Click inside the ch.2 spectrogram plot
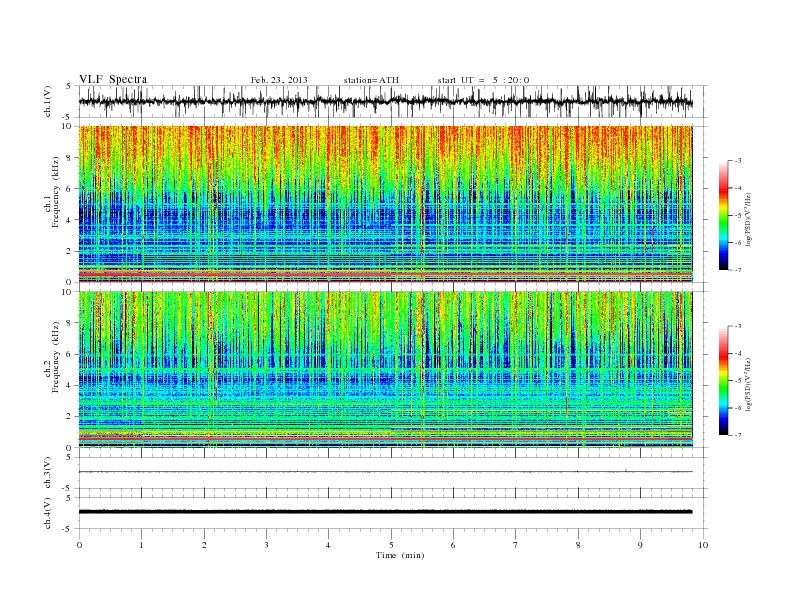792x612 pixels. (385, 369)
